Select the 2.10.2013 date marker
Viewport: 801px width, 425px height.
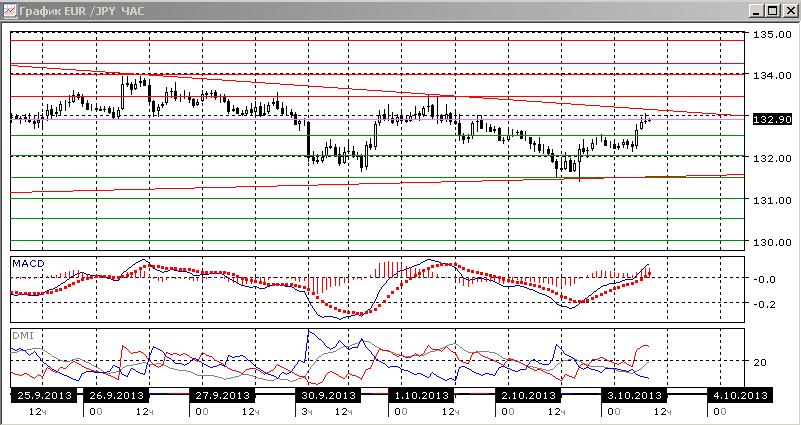[x=528, y=395]
